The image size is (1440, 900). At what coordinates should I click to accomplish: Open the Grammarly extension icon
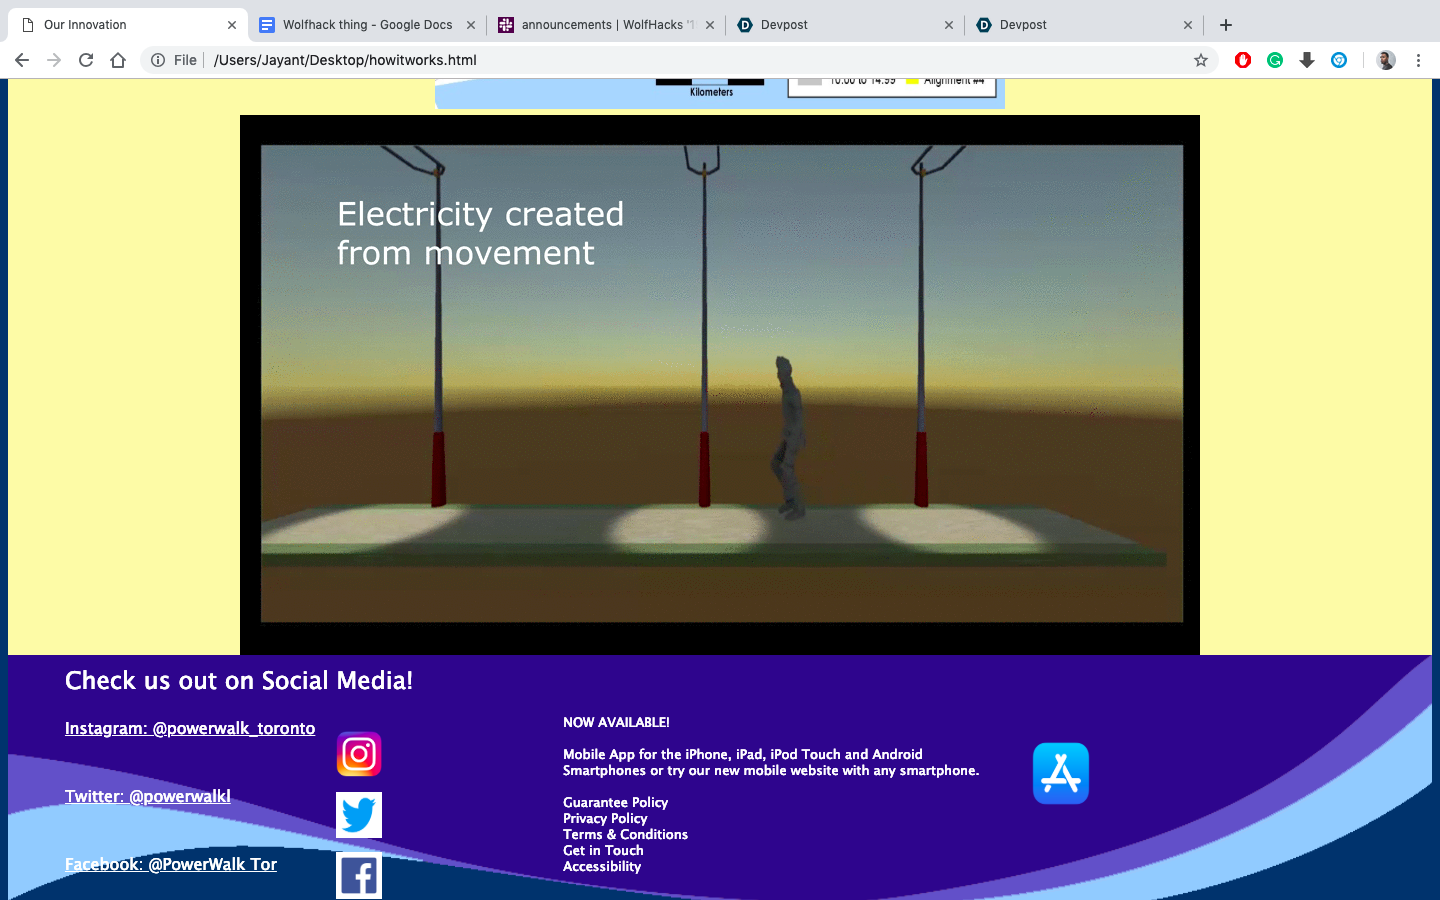pos(1275,60)
